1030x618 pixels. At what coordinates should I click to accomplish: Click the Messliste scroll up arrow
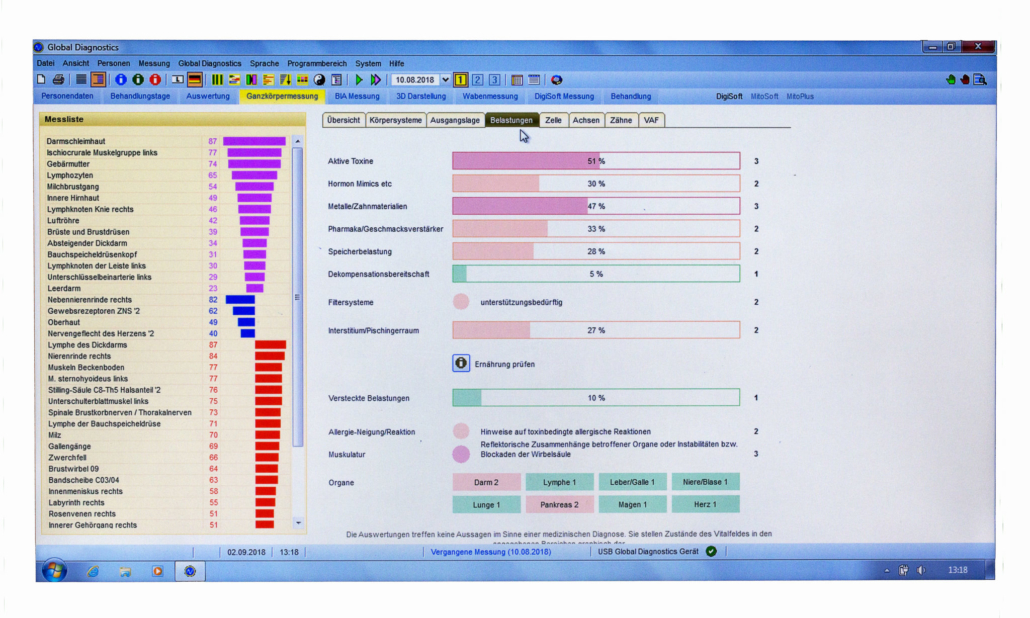[x=298, y=141]
